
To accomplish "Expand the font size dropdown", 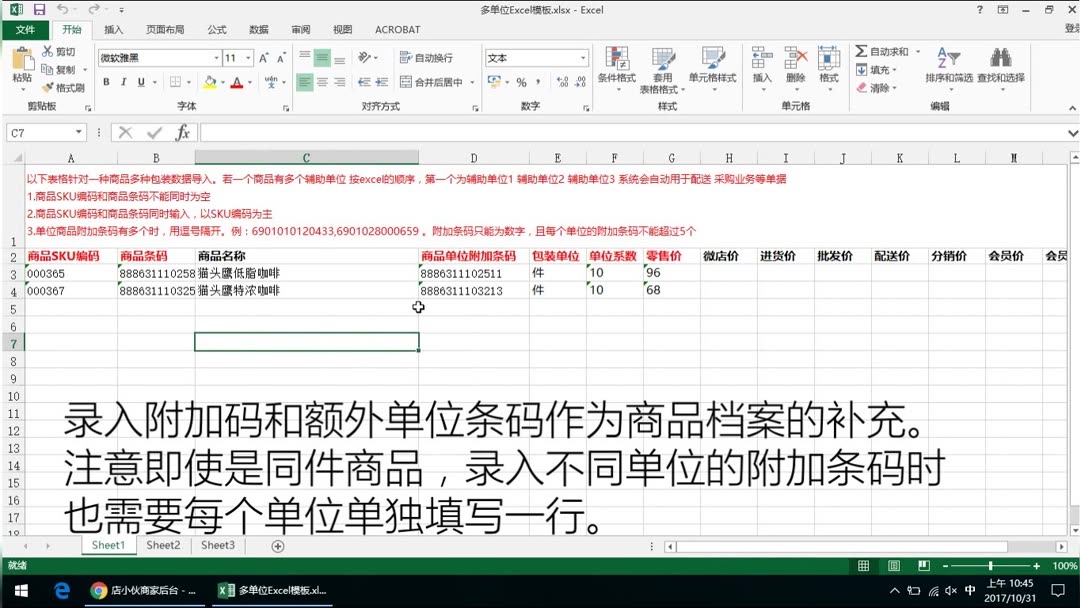I will 246,58.
